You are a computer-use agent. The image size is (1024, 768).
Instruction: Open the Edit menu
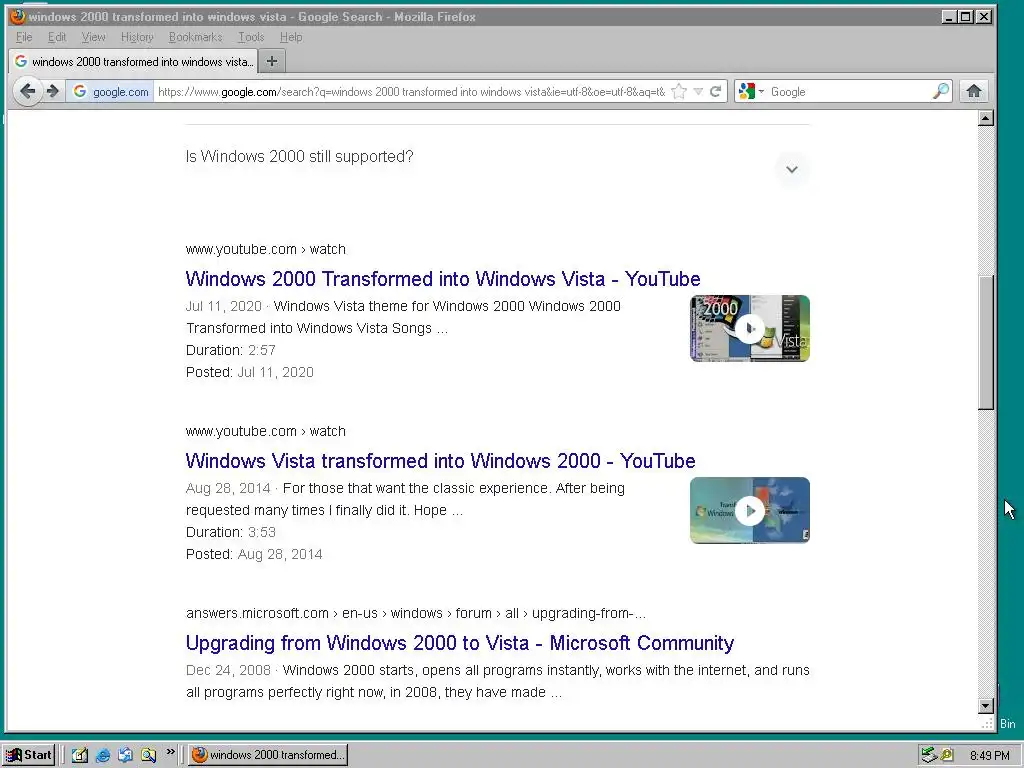57,37
